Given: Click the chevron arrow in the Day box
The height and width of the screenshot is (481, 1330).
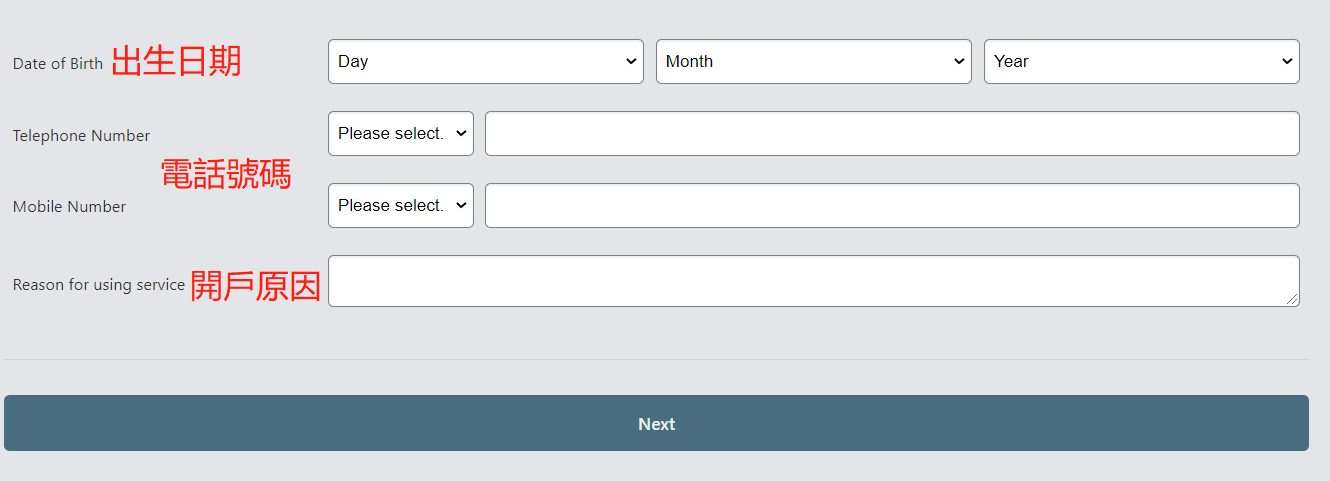Looking at the screenshot, I should tap(630, 62).
